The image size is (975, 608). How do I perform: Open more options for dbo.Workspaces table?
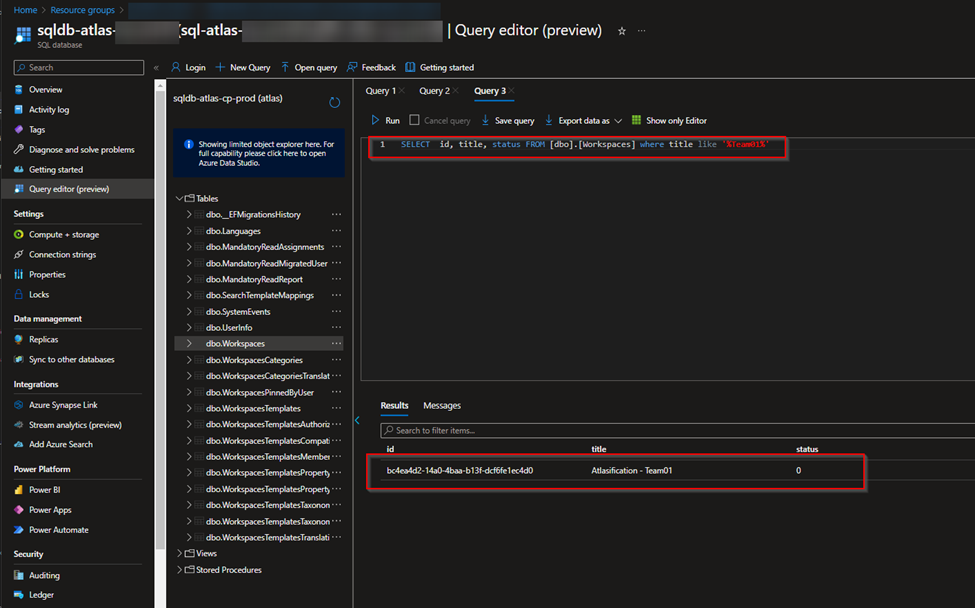tap(336, 344)
